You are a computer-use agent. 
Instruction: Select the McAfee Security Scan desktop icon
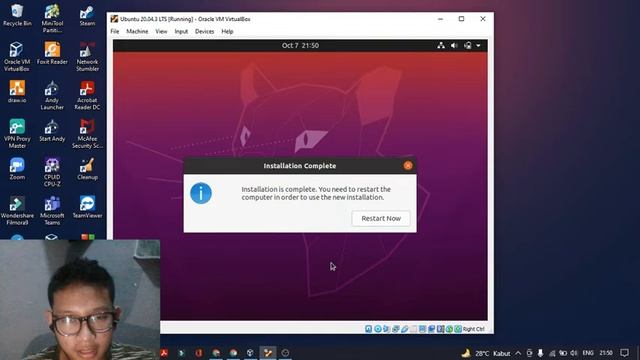[87, 133]
